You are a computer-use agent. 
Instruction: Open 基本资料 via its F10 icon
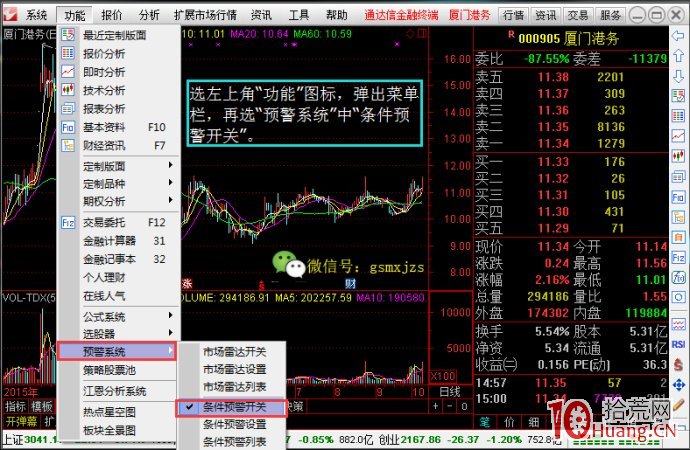click(x=68, y=127)
